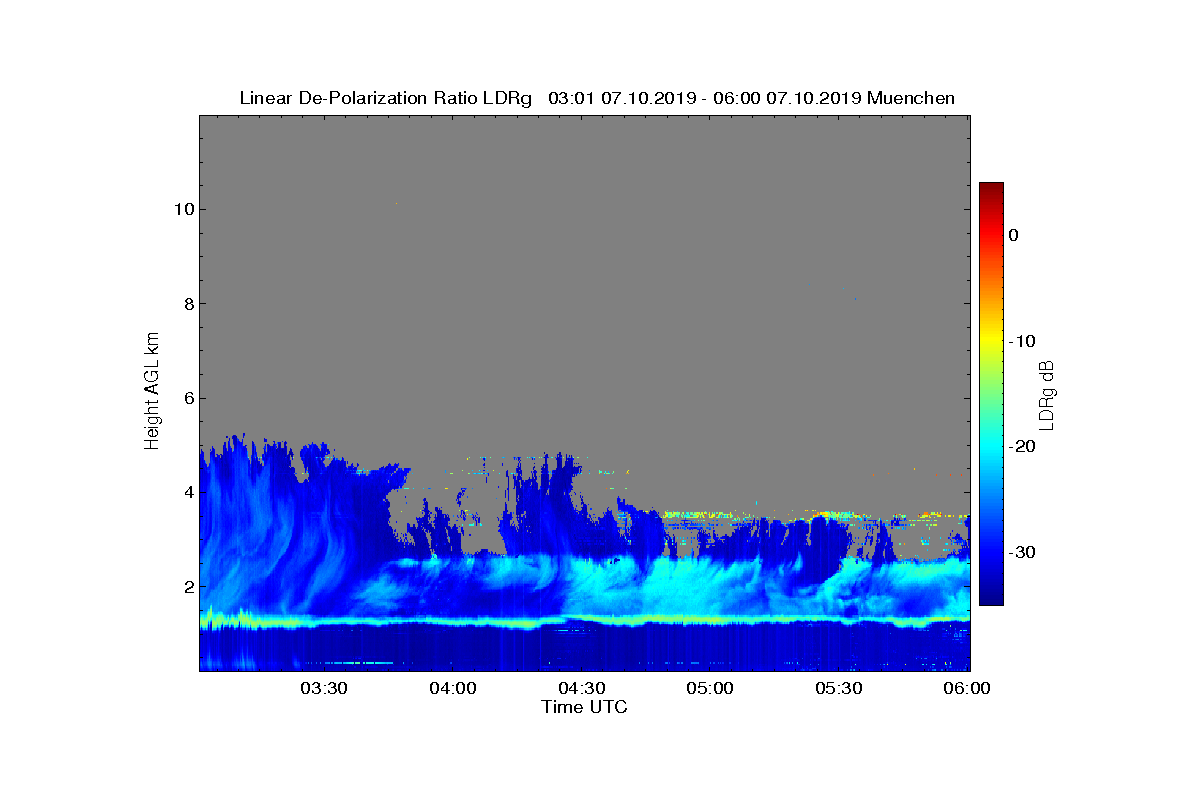Click the 'Height AGL km' axis label
The height and width of the screenshot is (800, 1200).
tap(152, 392)
